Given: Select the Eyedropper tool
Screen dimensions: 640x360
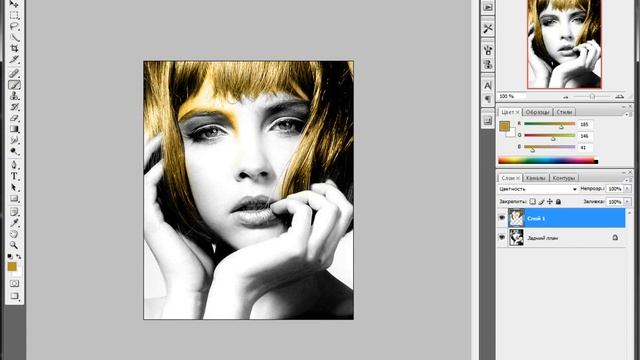Looking at the screenshot, I should [x=14, y=223].
